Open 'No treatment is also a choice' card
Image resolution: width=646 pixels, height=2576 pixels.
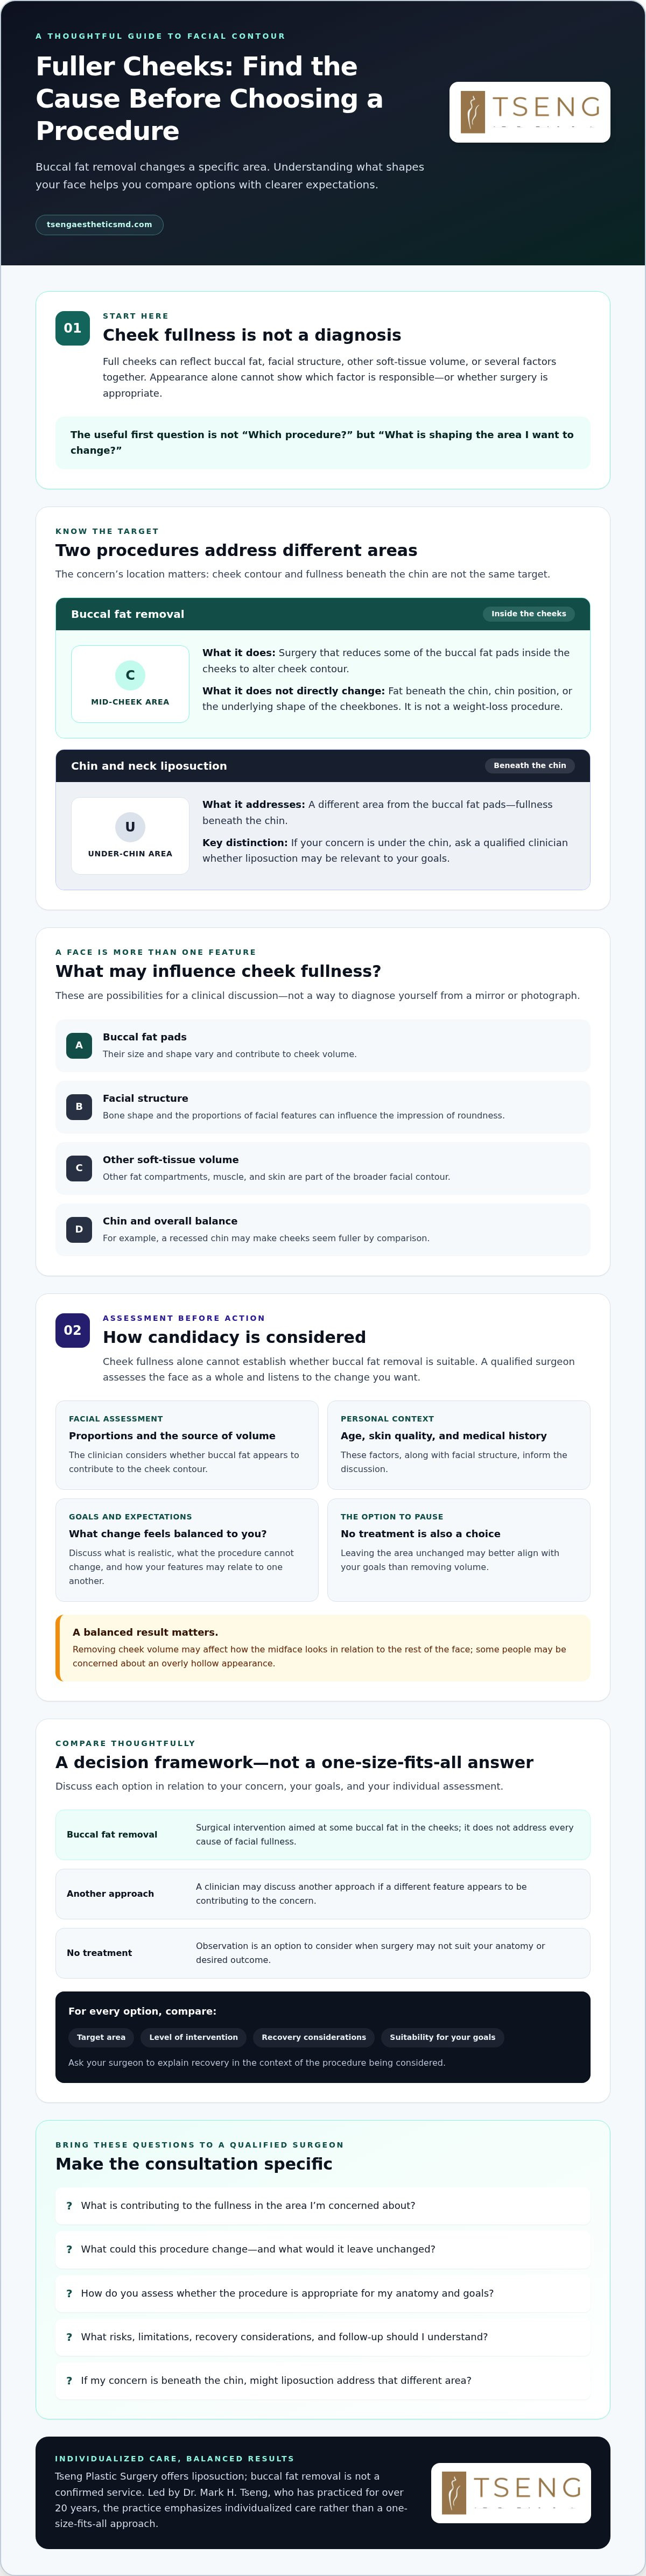[x=459, y=1549]
